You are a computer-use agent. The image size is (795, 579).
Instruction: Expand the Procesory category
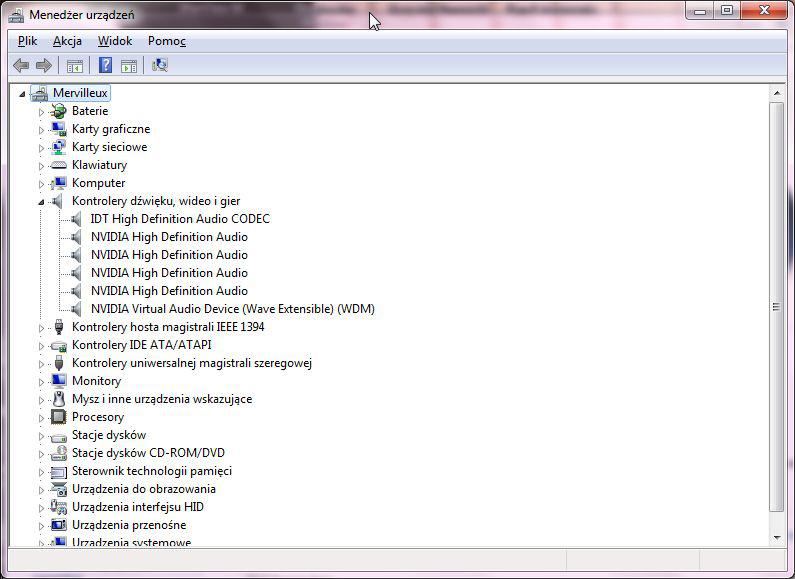(41, 418)
